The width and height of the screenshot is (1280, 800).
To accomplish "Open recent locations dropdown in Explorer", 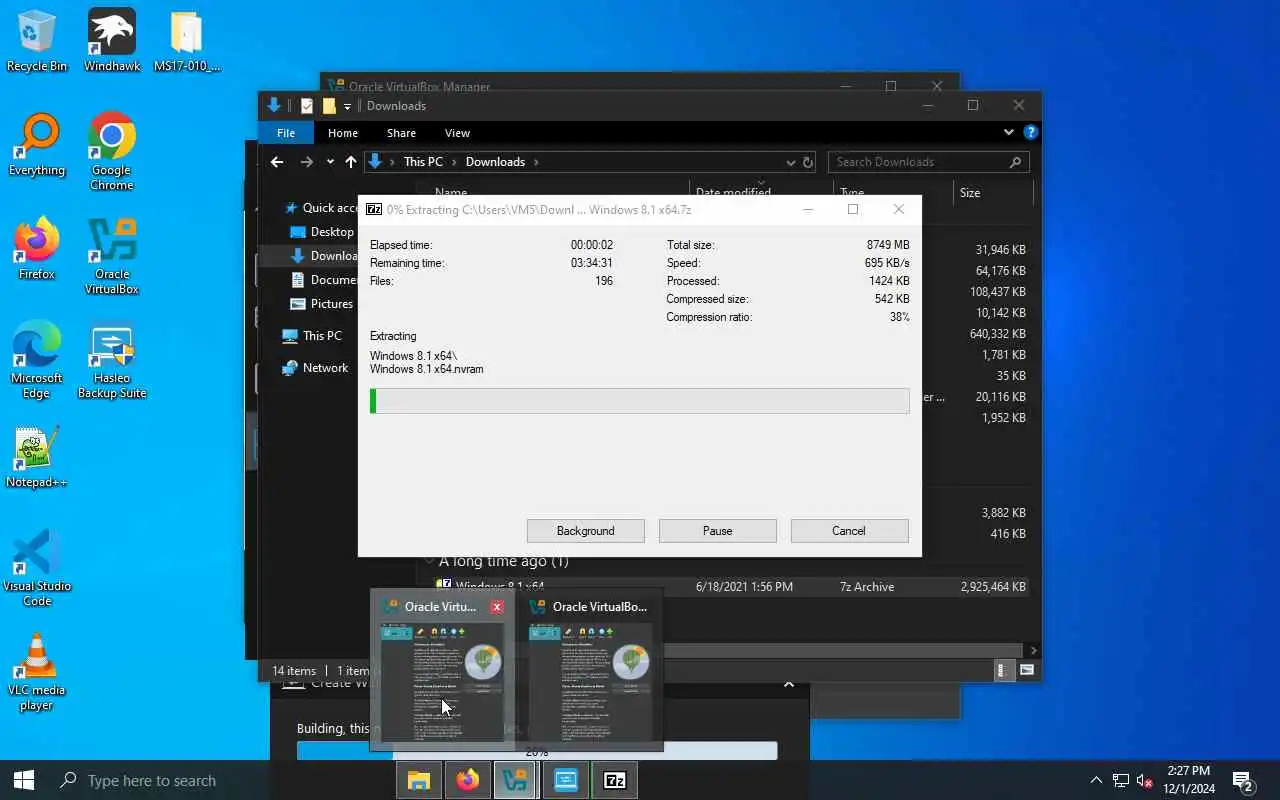I will pos(330,162).
